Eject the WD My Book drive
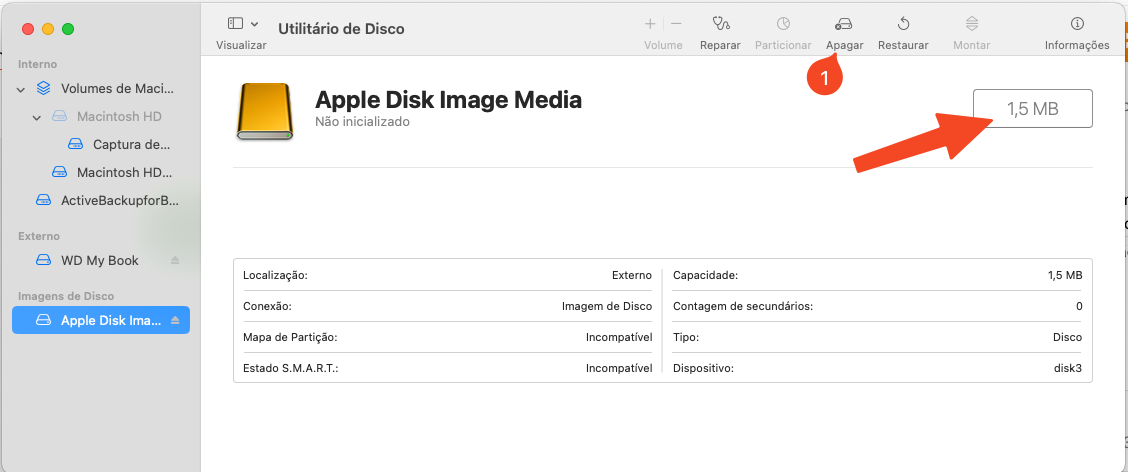1128x472 pixels. coord(175,260)
